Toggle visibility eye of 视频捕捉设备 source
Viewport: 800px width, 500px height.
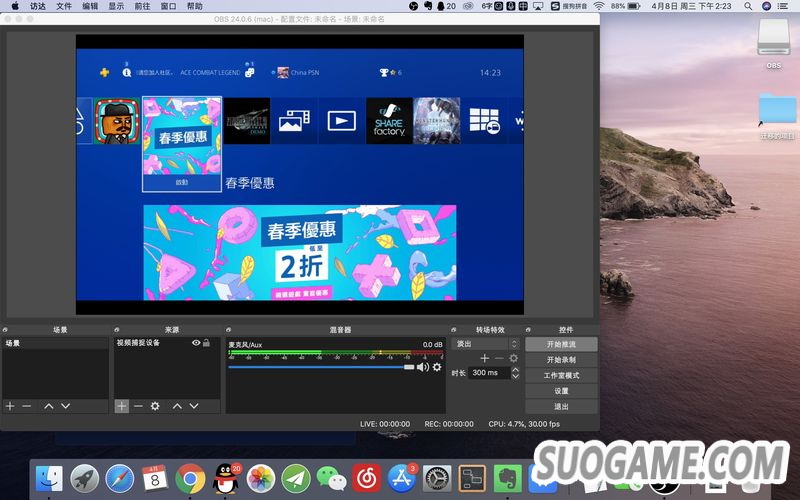(x=196, y=343)
